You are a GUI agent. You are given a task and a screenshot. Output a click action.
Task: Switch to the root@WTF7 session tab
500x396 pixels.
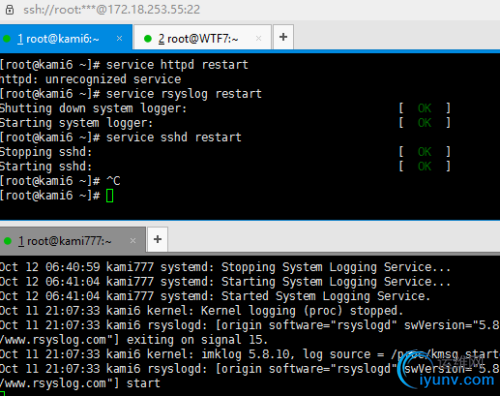click(202, 39)
